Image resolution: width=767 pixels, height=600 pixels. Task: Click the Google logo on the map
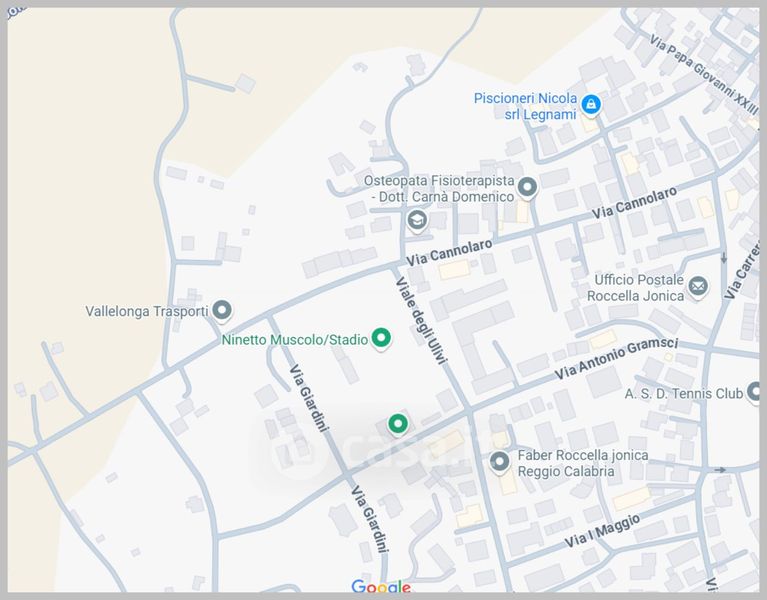[x=380, y=587]
